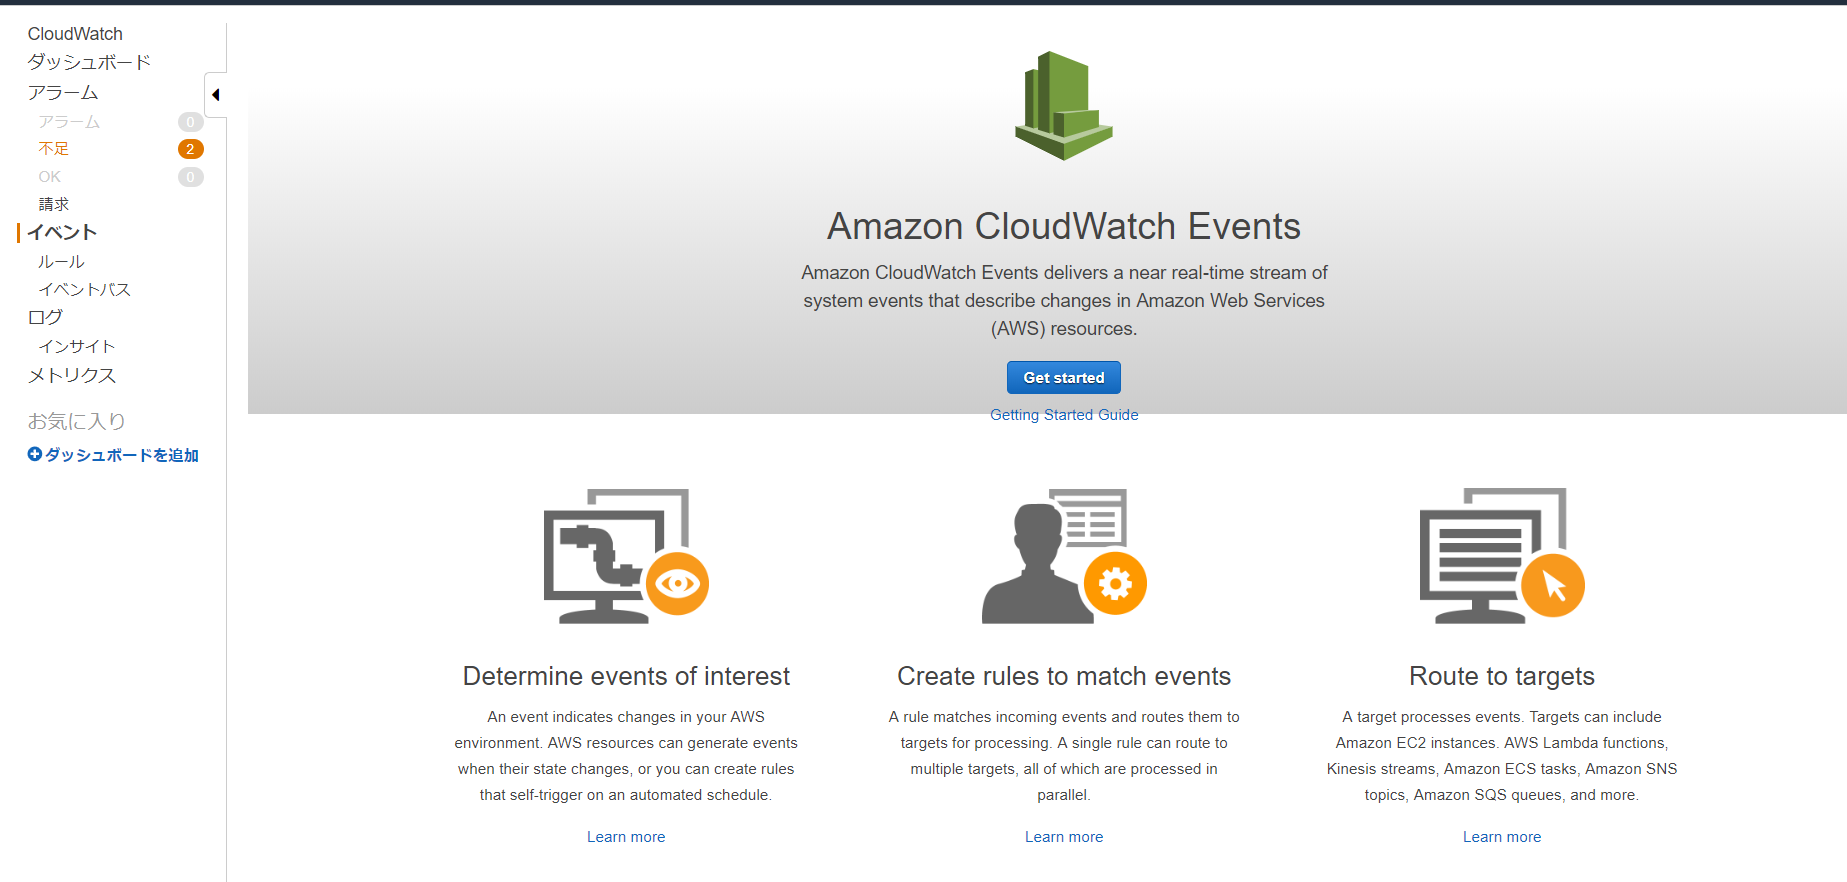Click the person with gear icon
Image resolution: width=1847 pixels, height=882 pixels.
1063,556
